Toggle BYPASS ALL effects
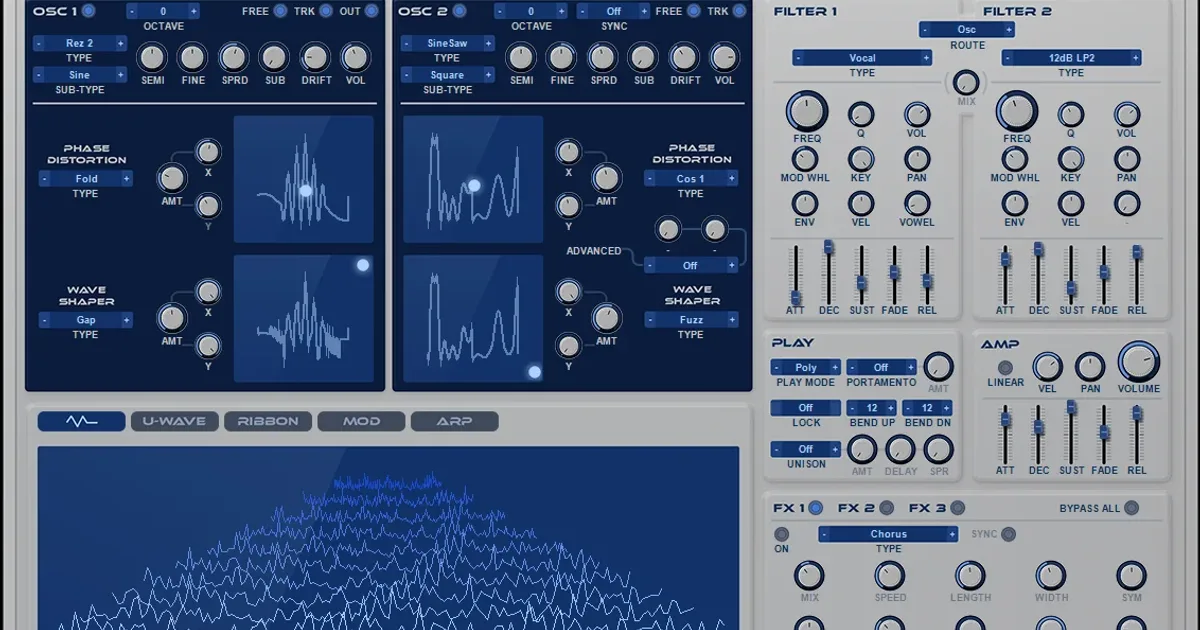This screenshot has height=630, width=1200. (x=1131, y=508)
